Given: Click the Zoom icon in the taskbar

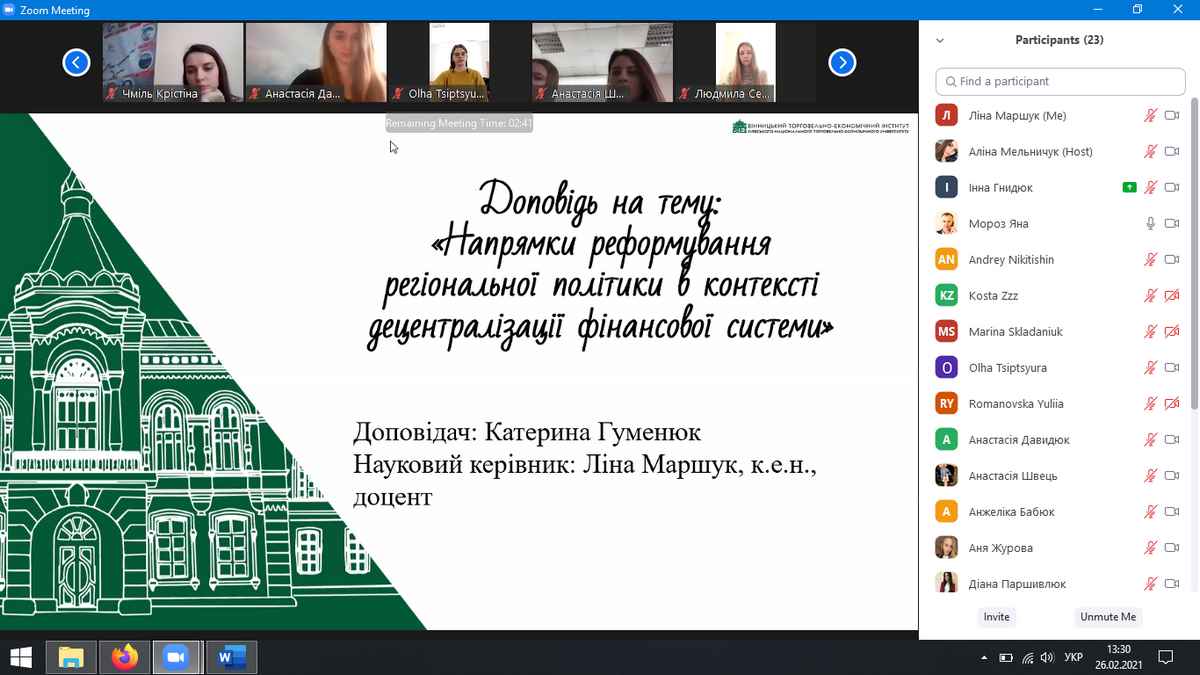Looking at the screenshot, I should coord(177,657).
